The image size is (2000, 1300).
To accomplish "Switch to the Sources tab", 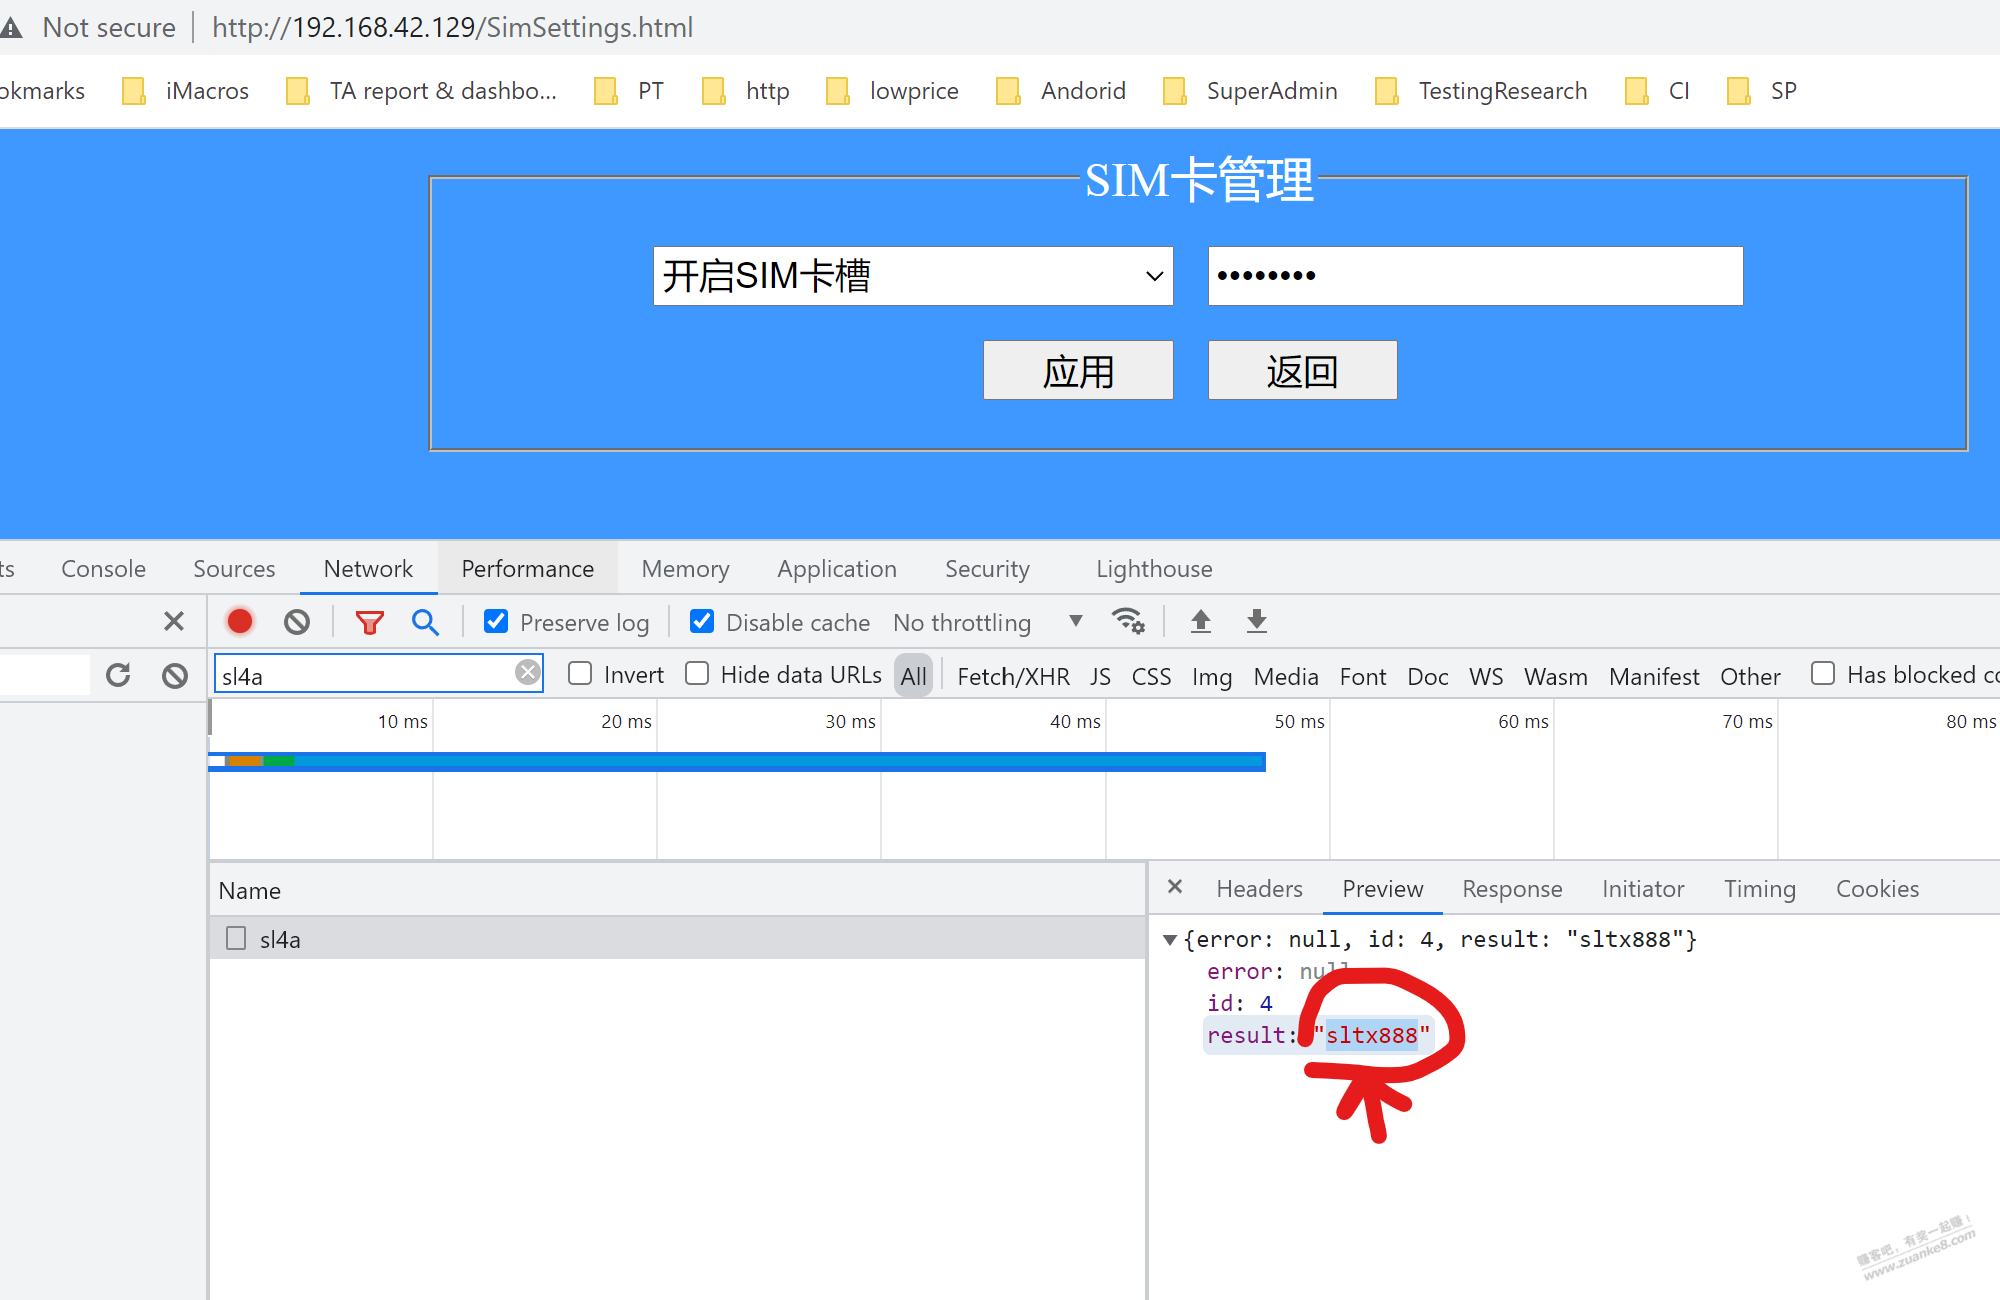I will 234,568.
